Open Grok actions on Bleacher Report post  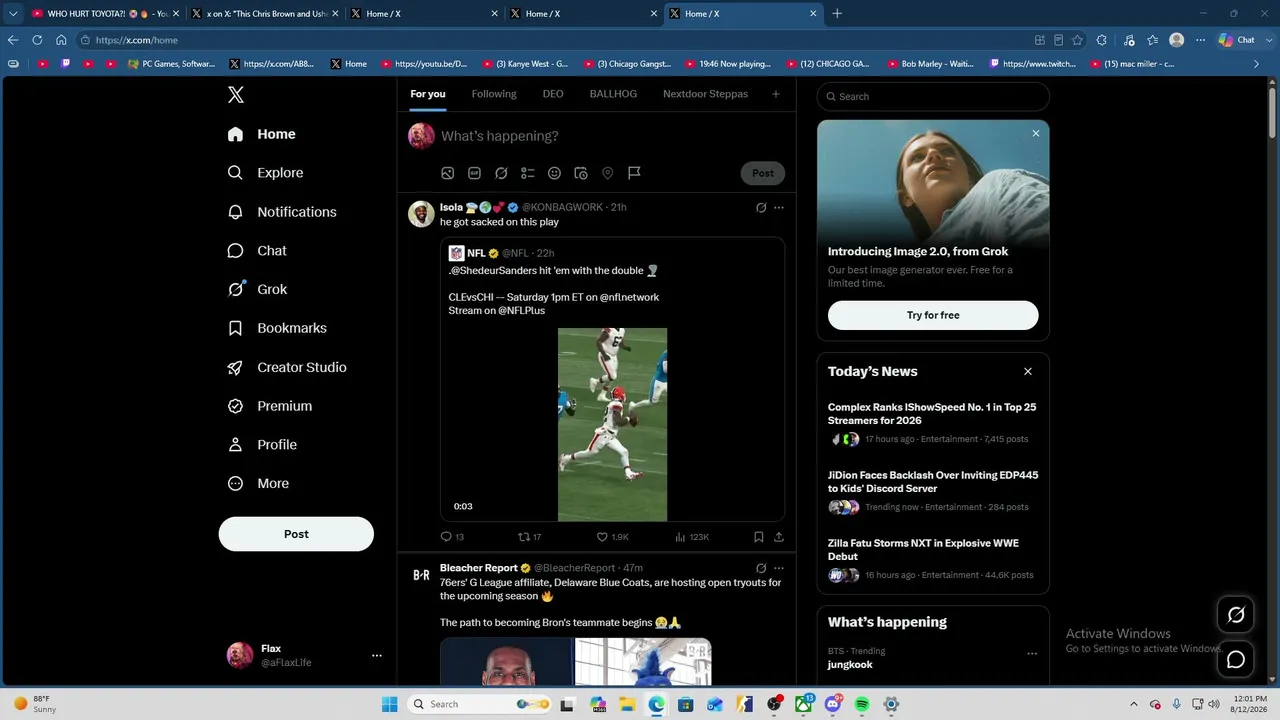click(761, 568)
